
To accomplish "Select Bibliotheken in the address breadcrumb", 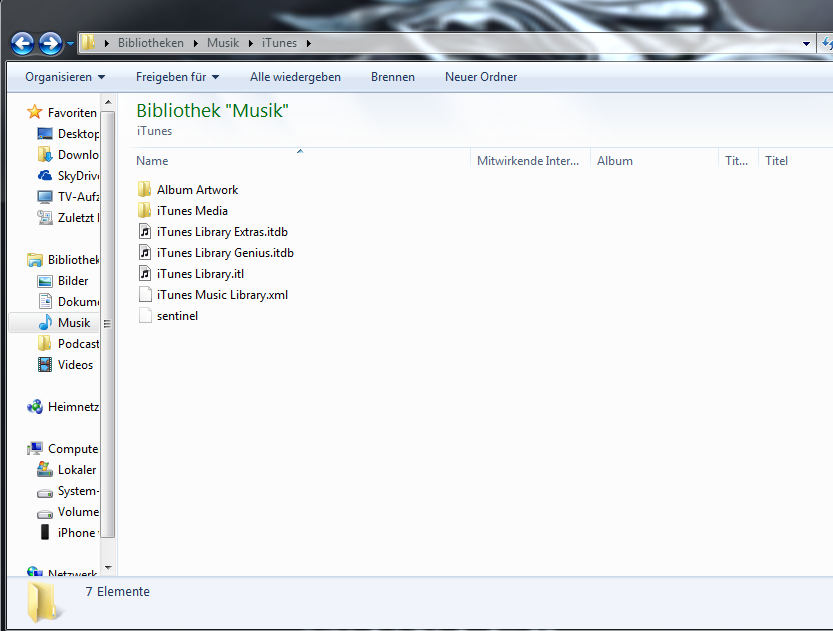I will pos(151,43).
